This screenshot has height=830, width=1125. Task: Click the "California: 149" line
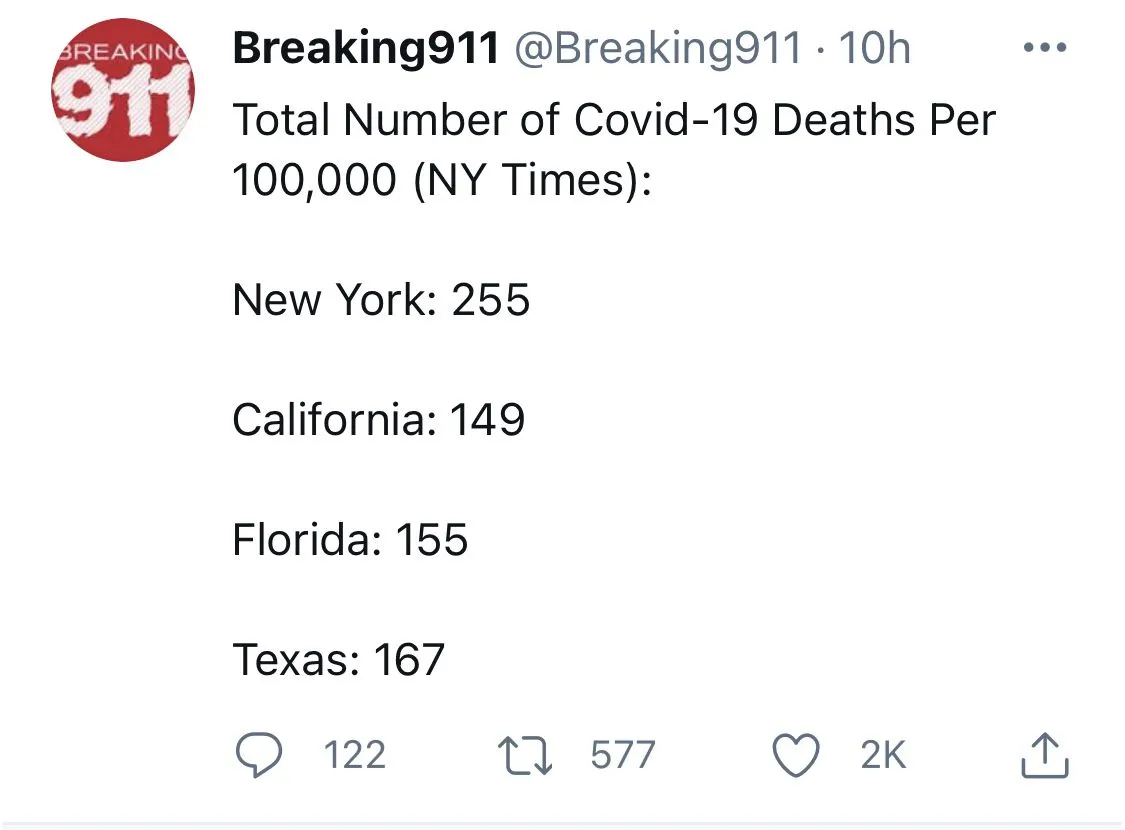pos(378,420)
